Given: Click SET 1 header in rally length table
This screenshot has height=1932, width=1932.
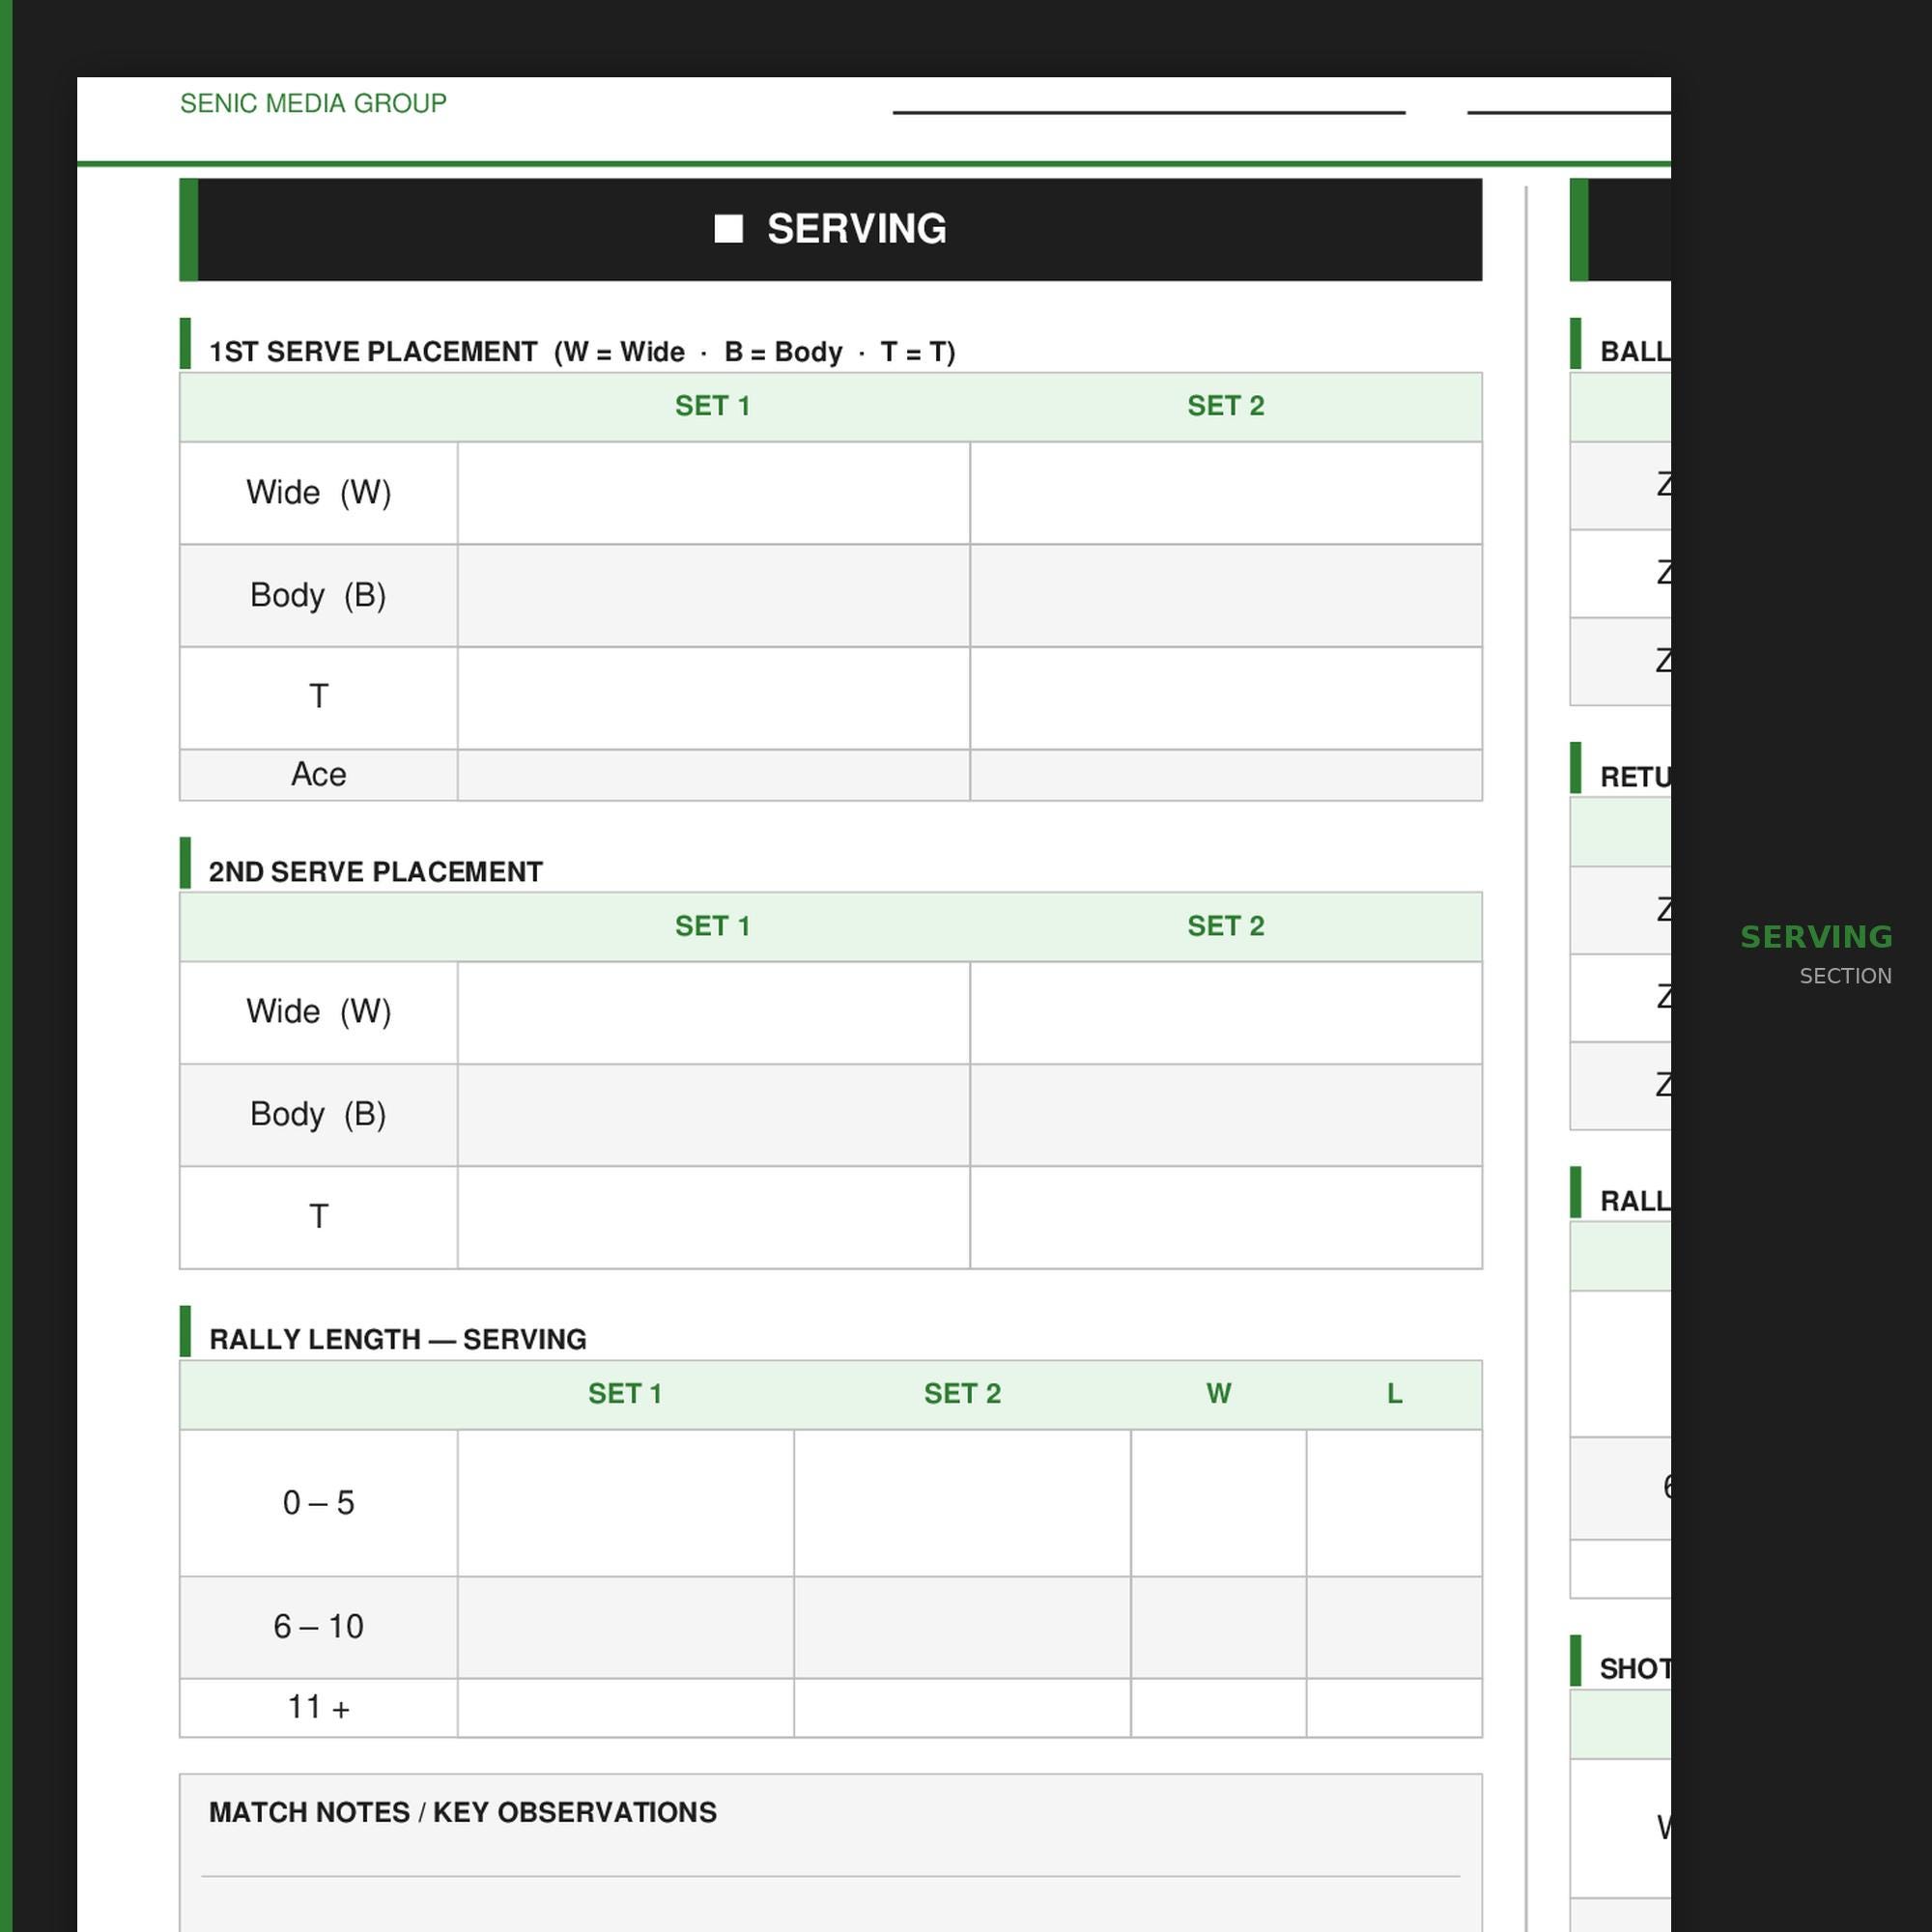Looking at the screenshot, I should (626, 1394).
